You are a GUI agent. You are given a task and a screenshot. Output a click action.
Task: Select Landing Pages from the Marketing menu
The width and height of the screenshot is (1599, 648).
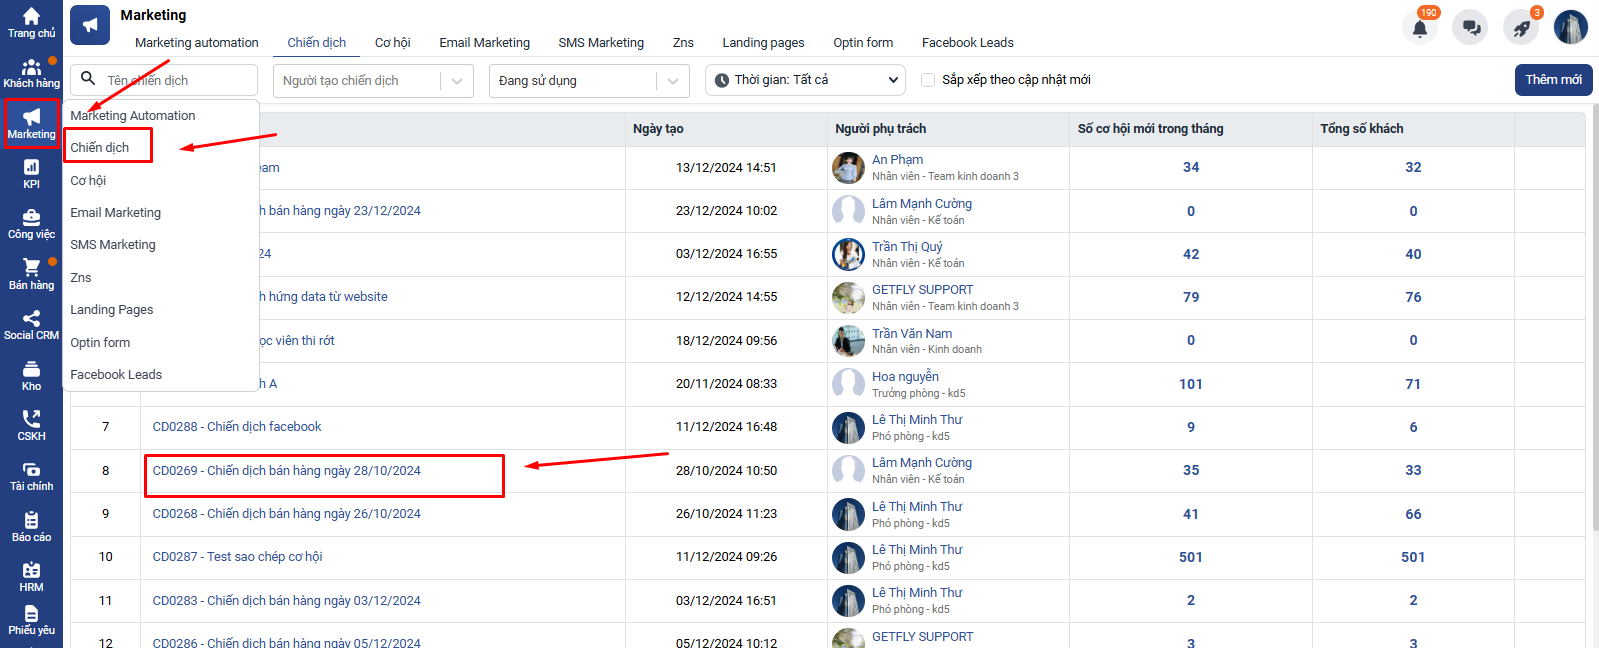tap(111, 310)
